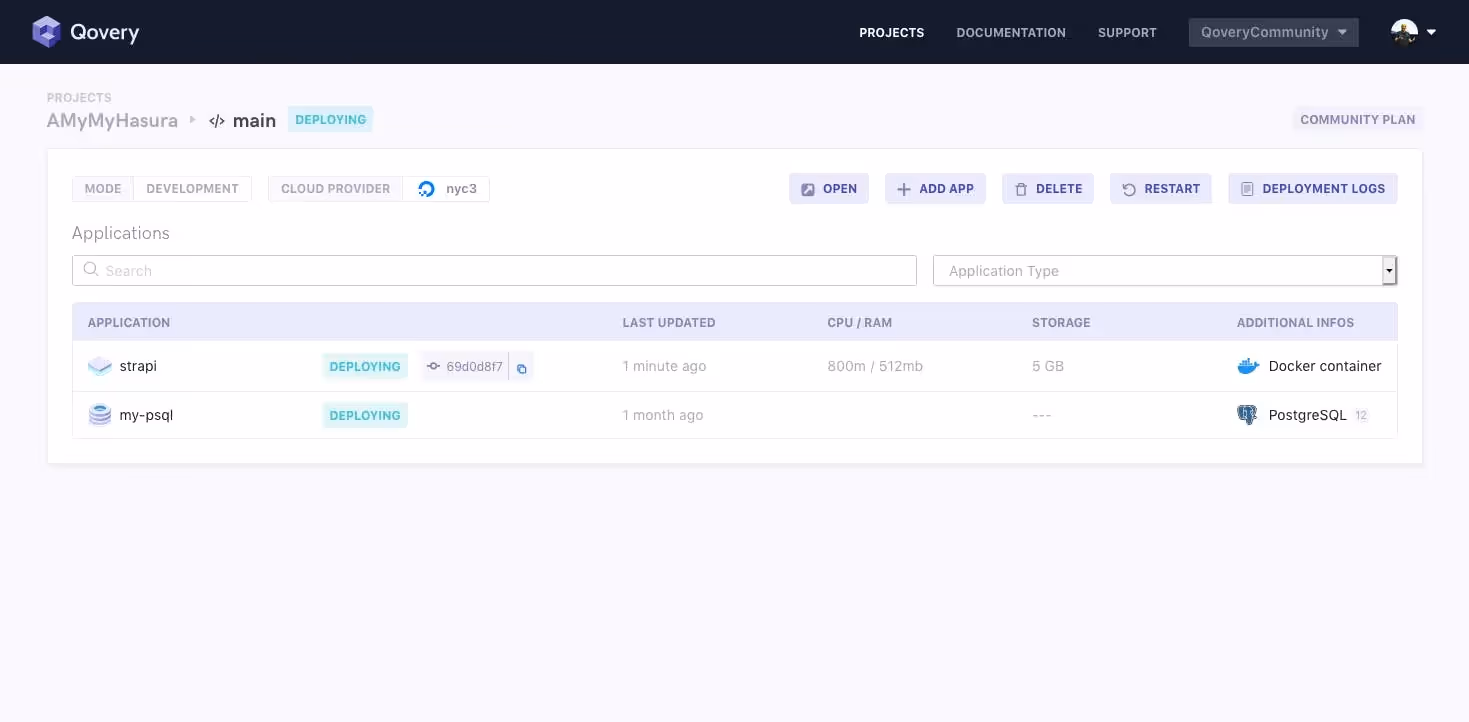Click the 800m / 512mb value

tap(875, 366)
